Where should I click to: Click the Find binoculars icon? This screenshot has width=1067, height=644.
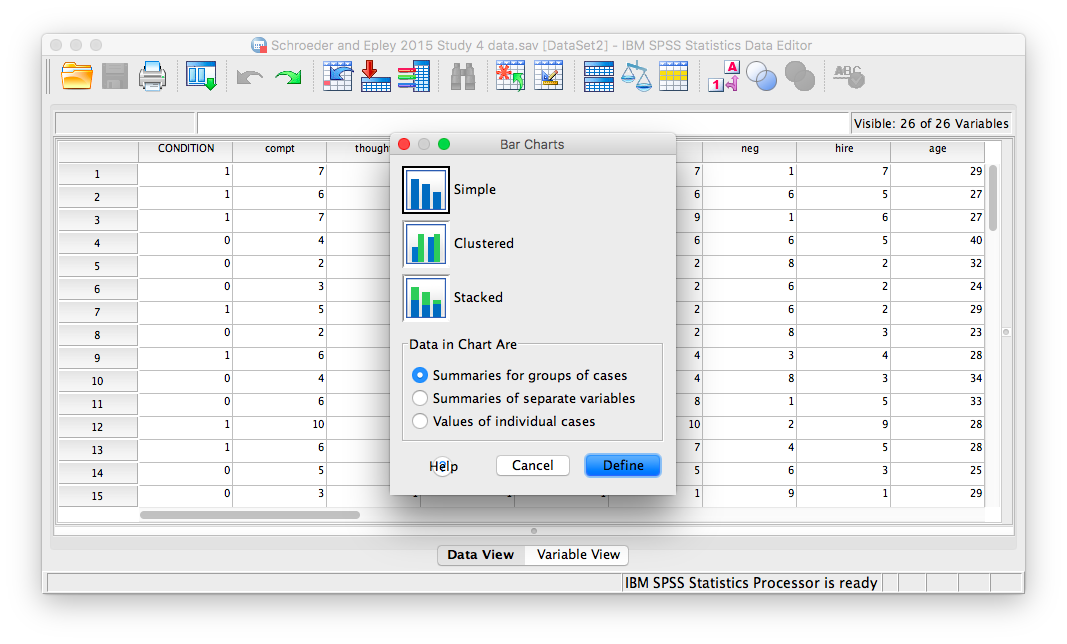tap(463, 76)
